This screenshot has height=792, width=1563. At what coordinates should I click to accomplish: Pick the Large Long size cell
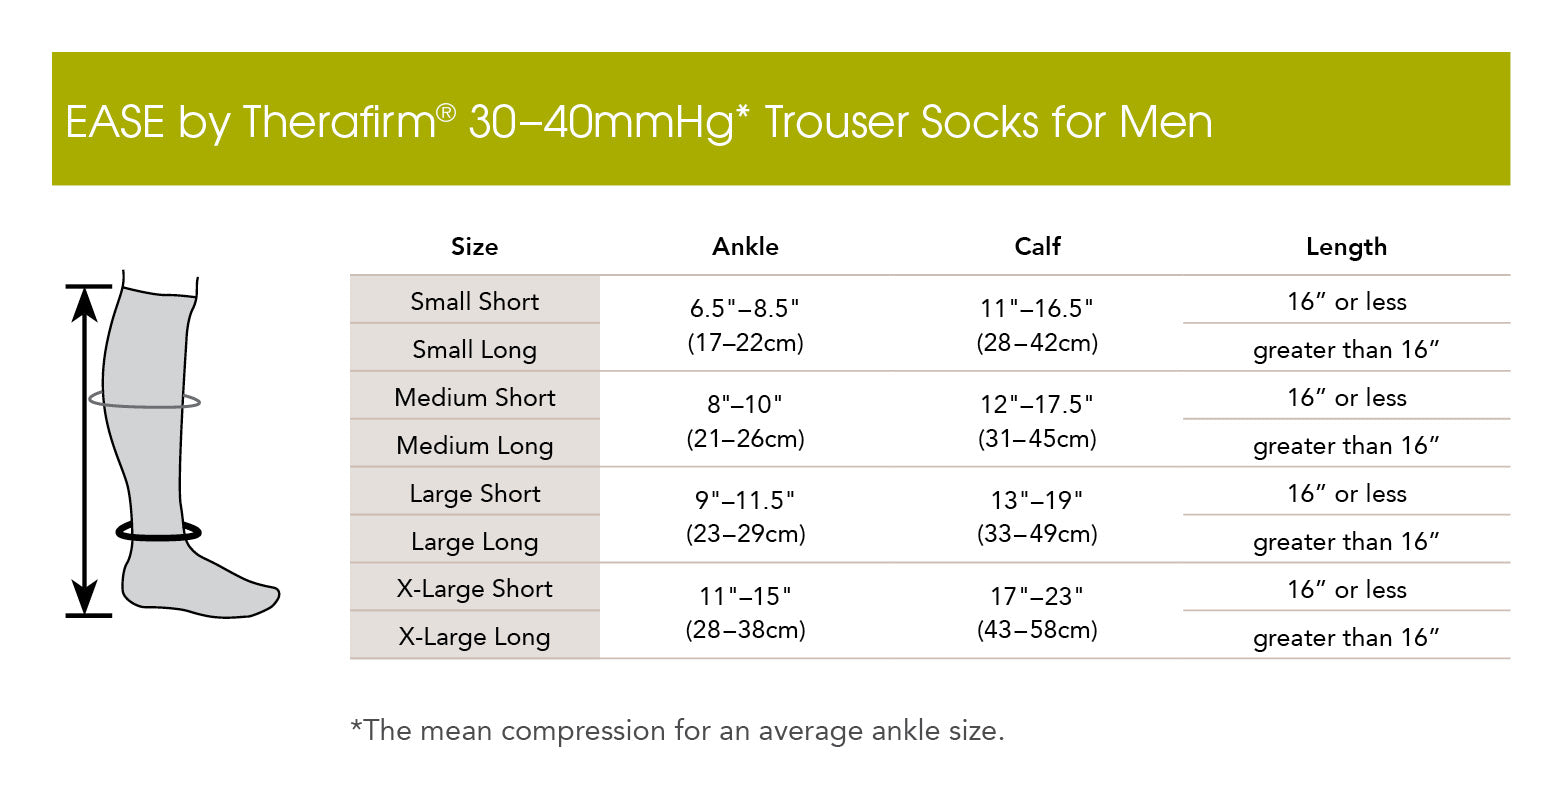pyautogui.click(x=475, y=541)
